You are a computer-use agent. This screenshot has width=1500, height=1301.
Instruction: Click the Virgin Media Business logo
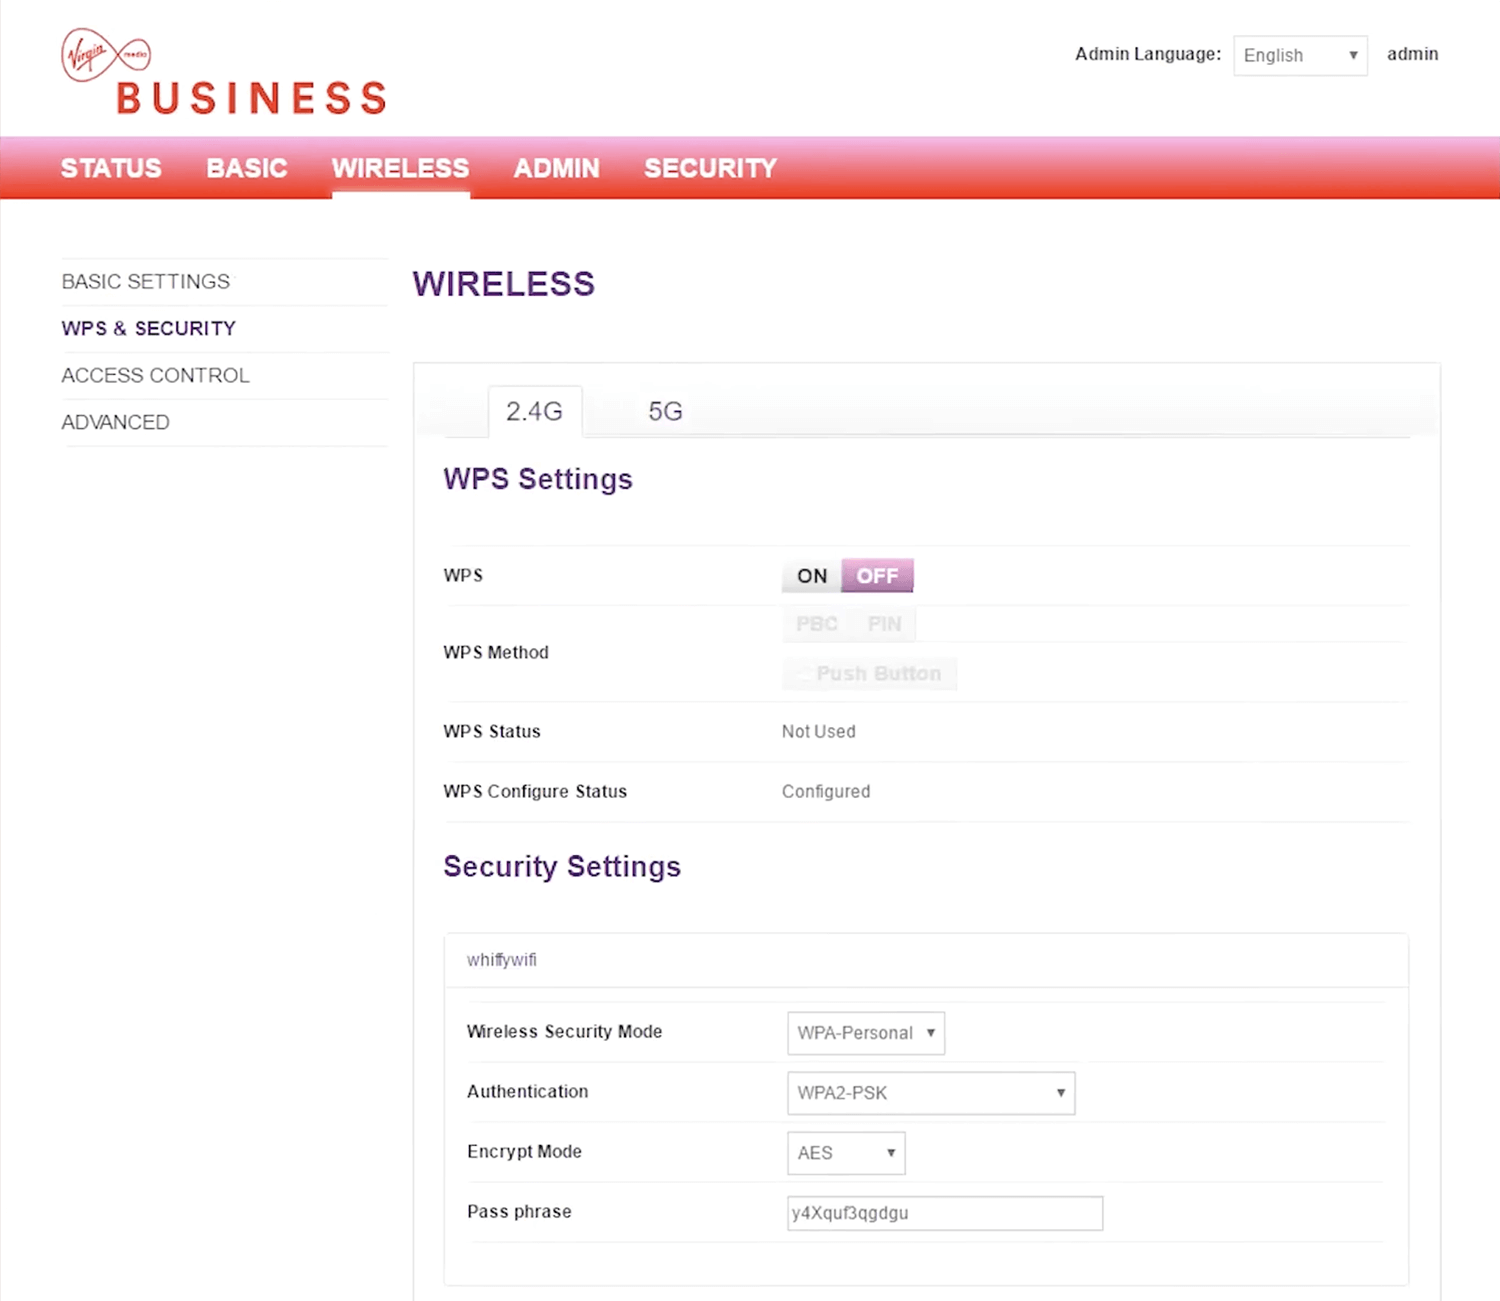tap(224, 72)
